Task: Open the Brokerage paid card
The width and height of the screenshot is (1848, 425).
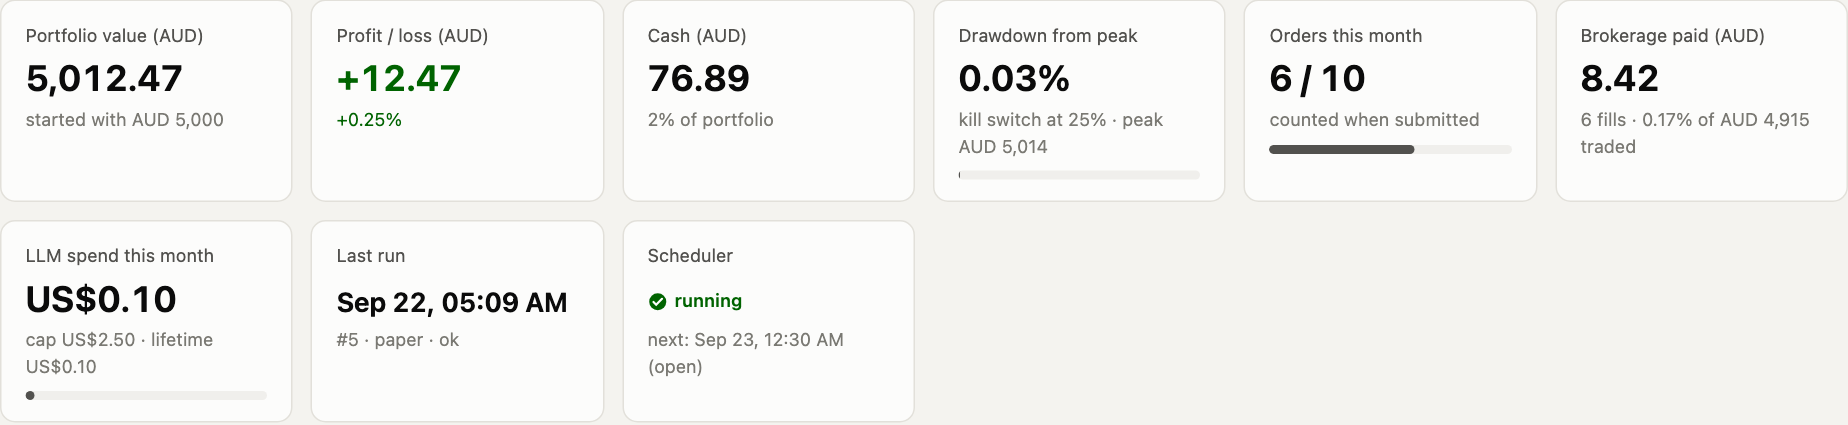Action: [1701, 100]
